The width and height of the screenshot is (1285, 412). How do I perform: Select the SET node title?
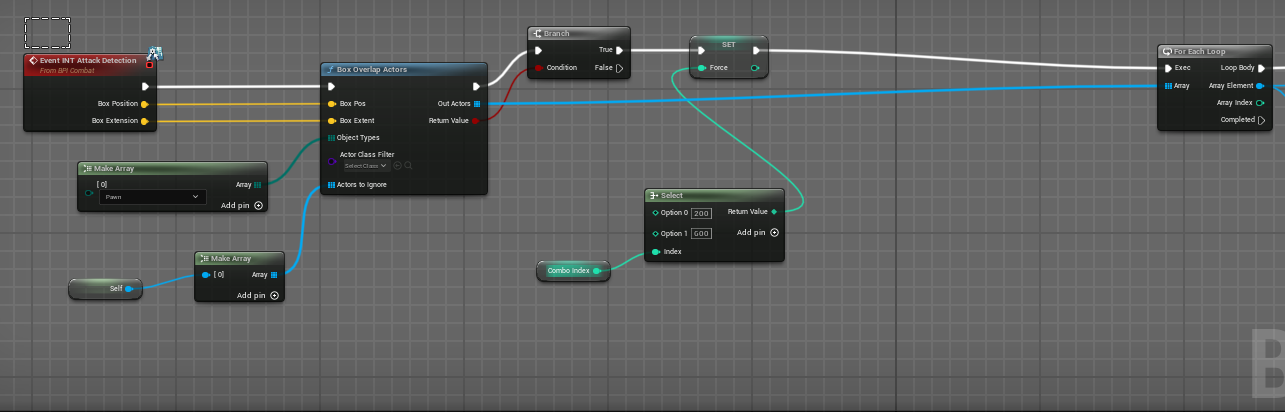point(728,44)
